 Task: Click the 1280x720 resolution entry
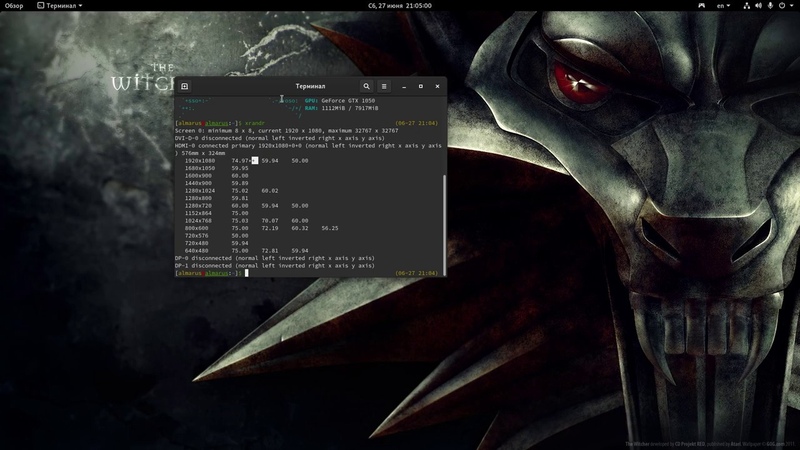(198, 206)
